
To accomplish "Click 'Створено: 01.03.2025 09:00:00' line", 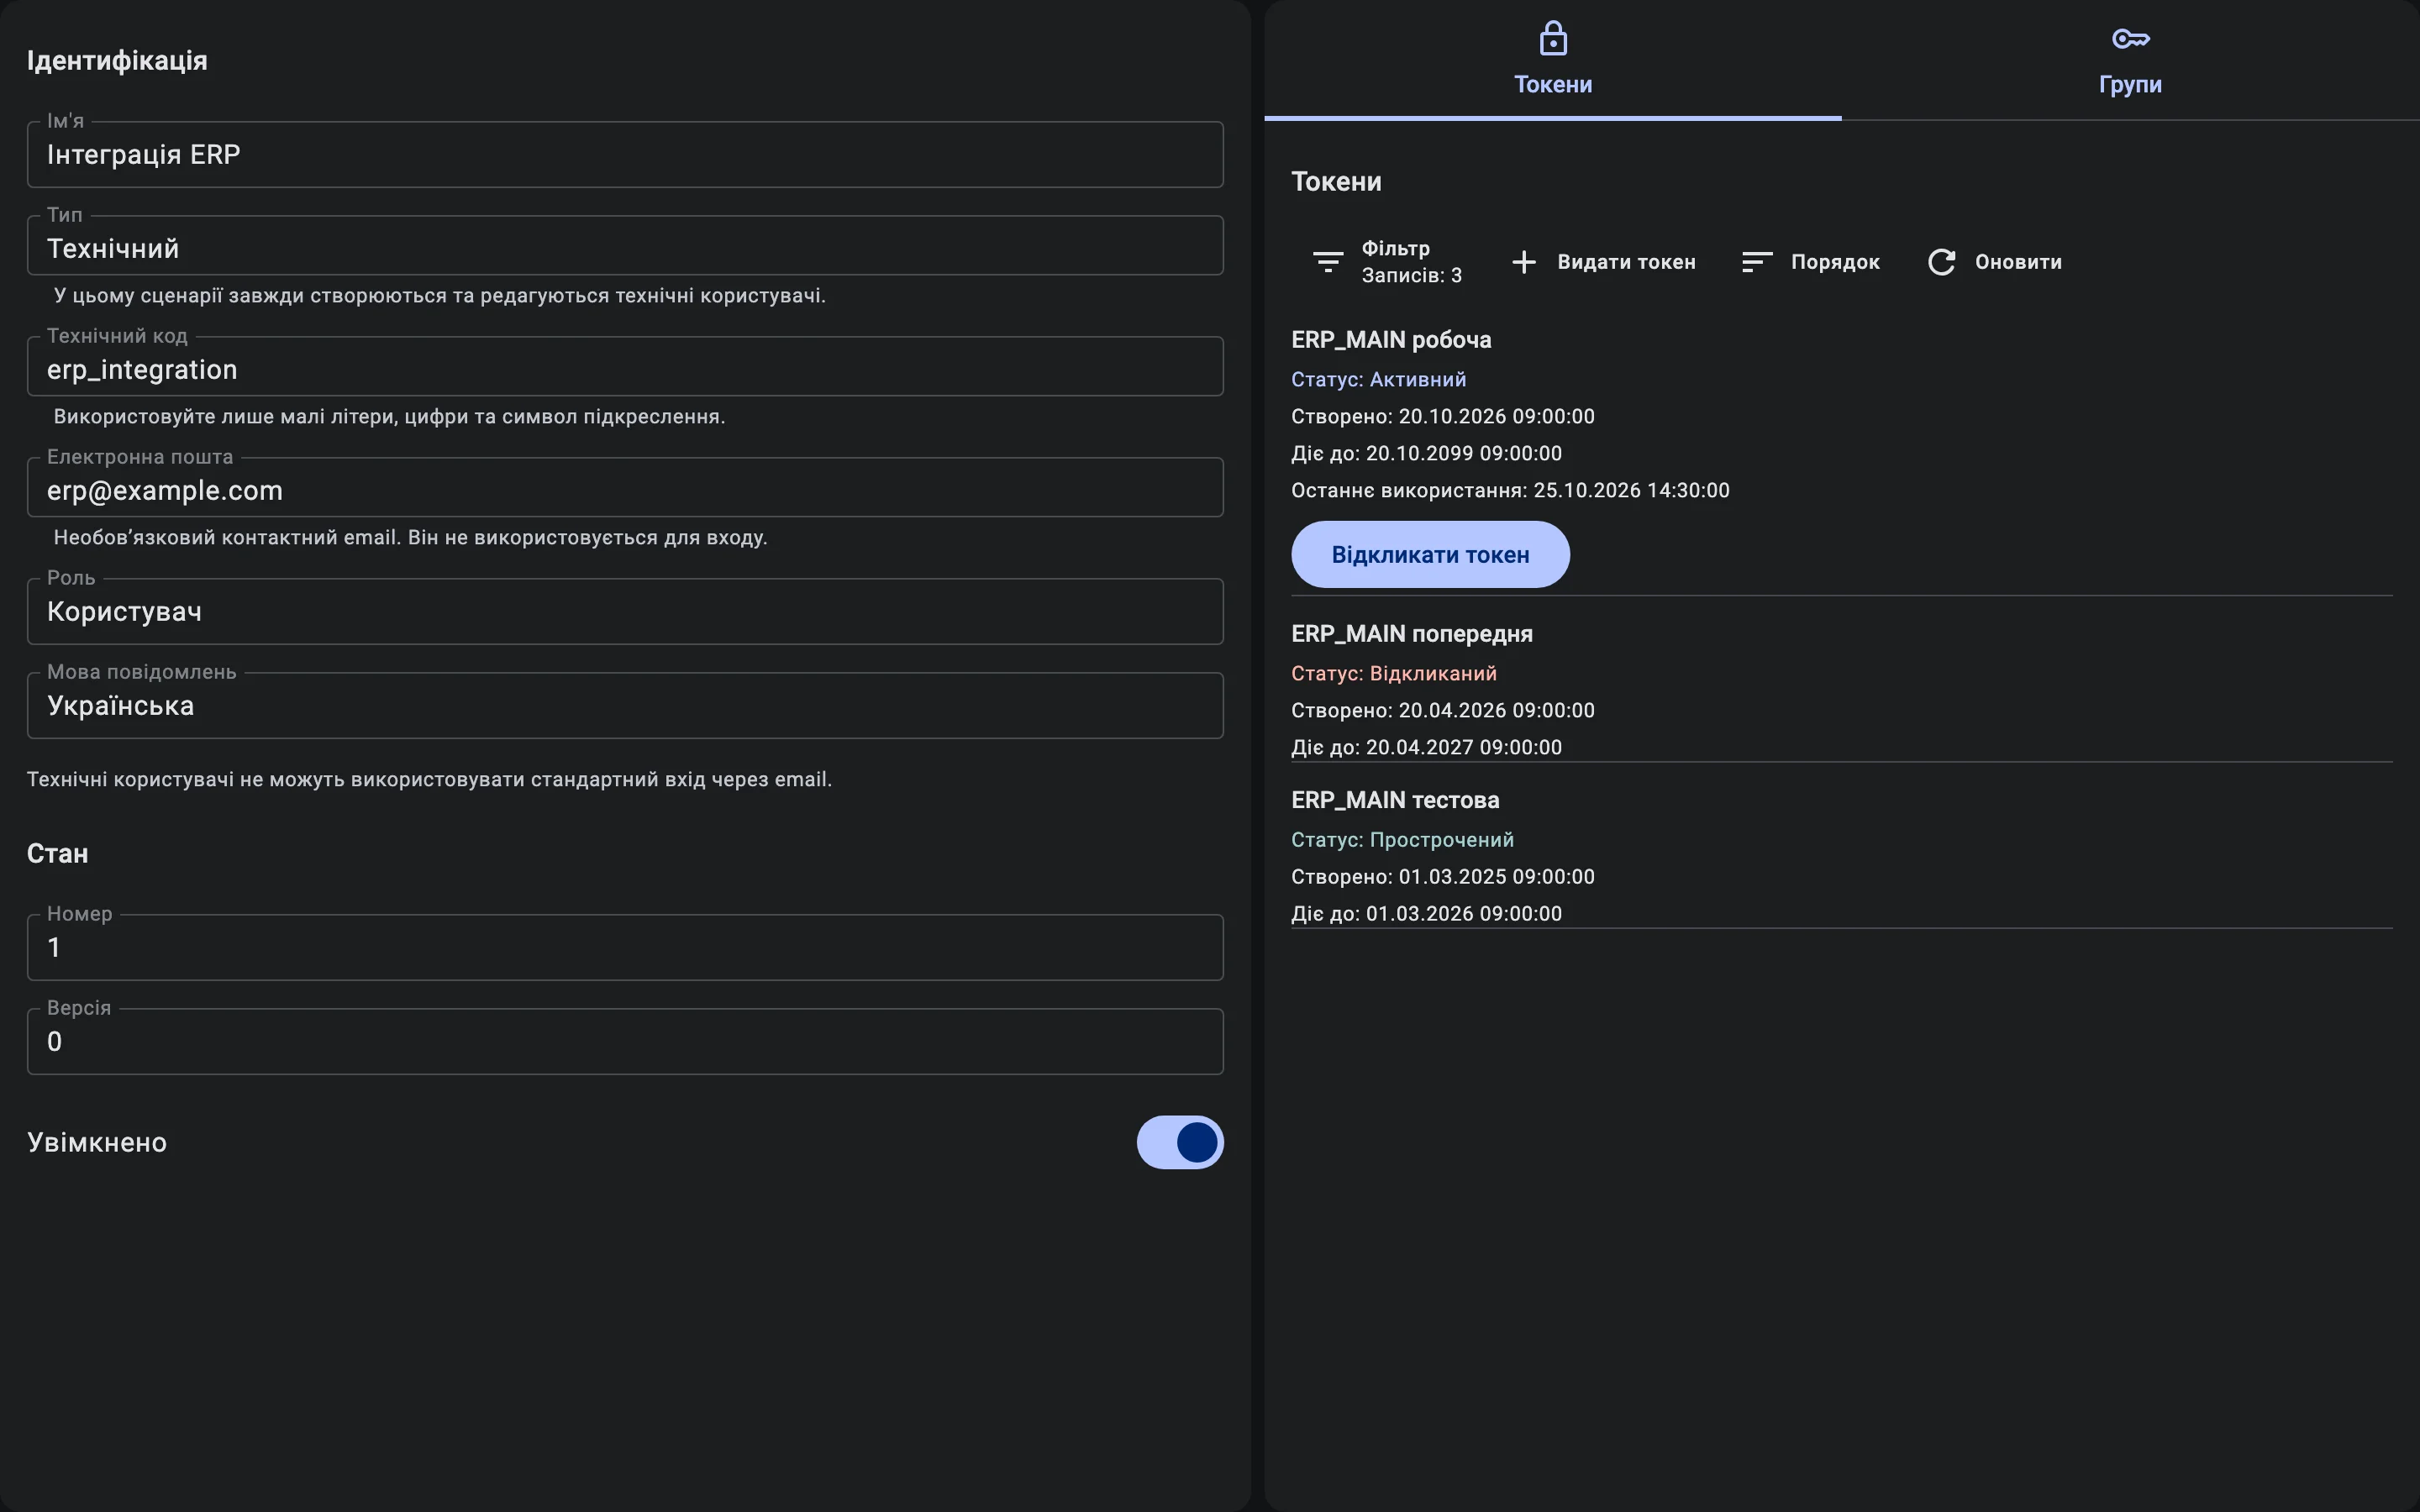I will click(1443, 877).
